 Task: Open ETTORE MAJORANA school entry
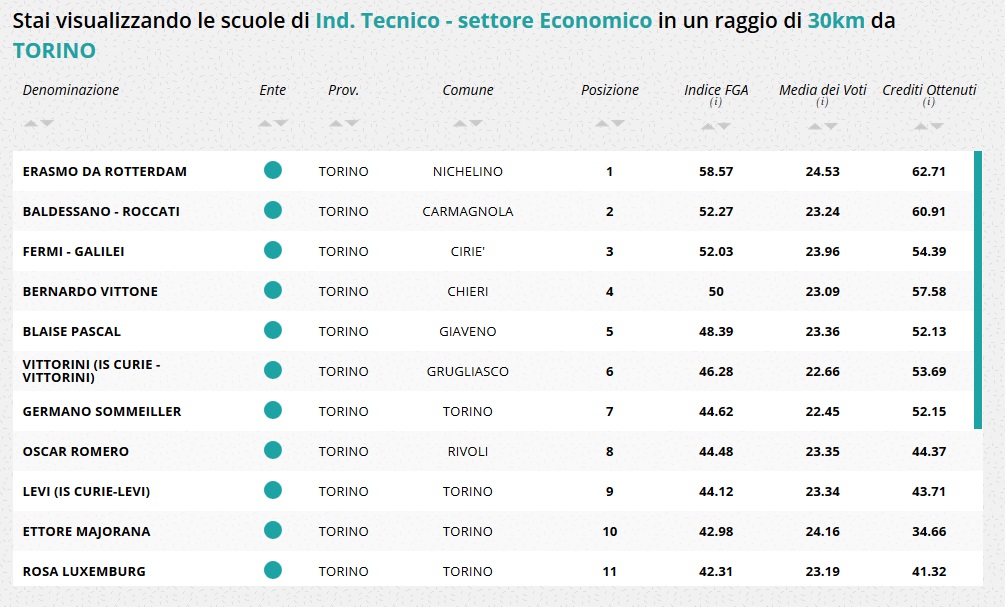[87, 531]
